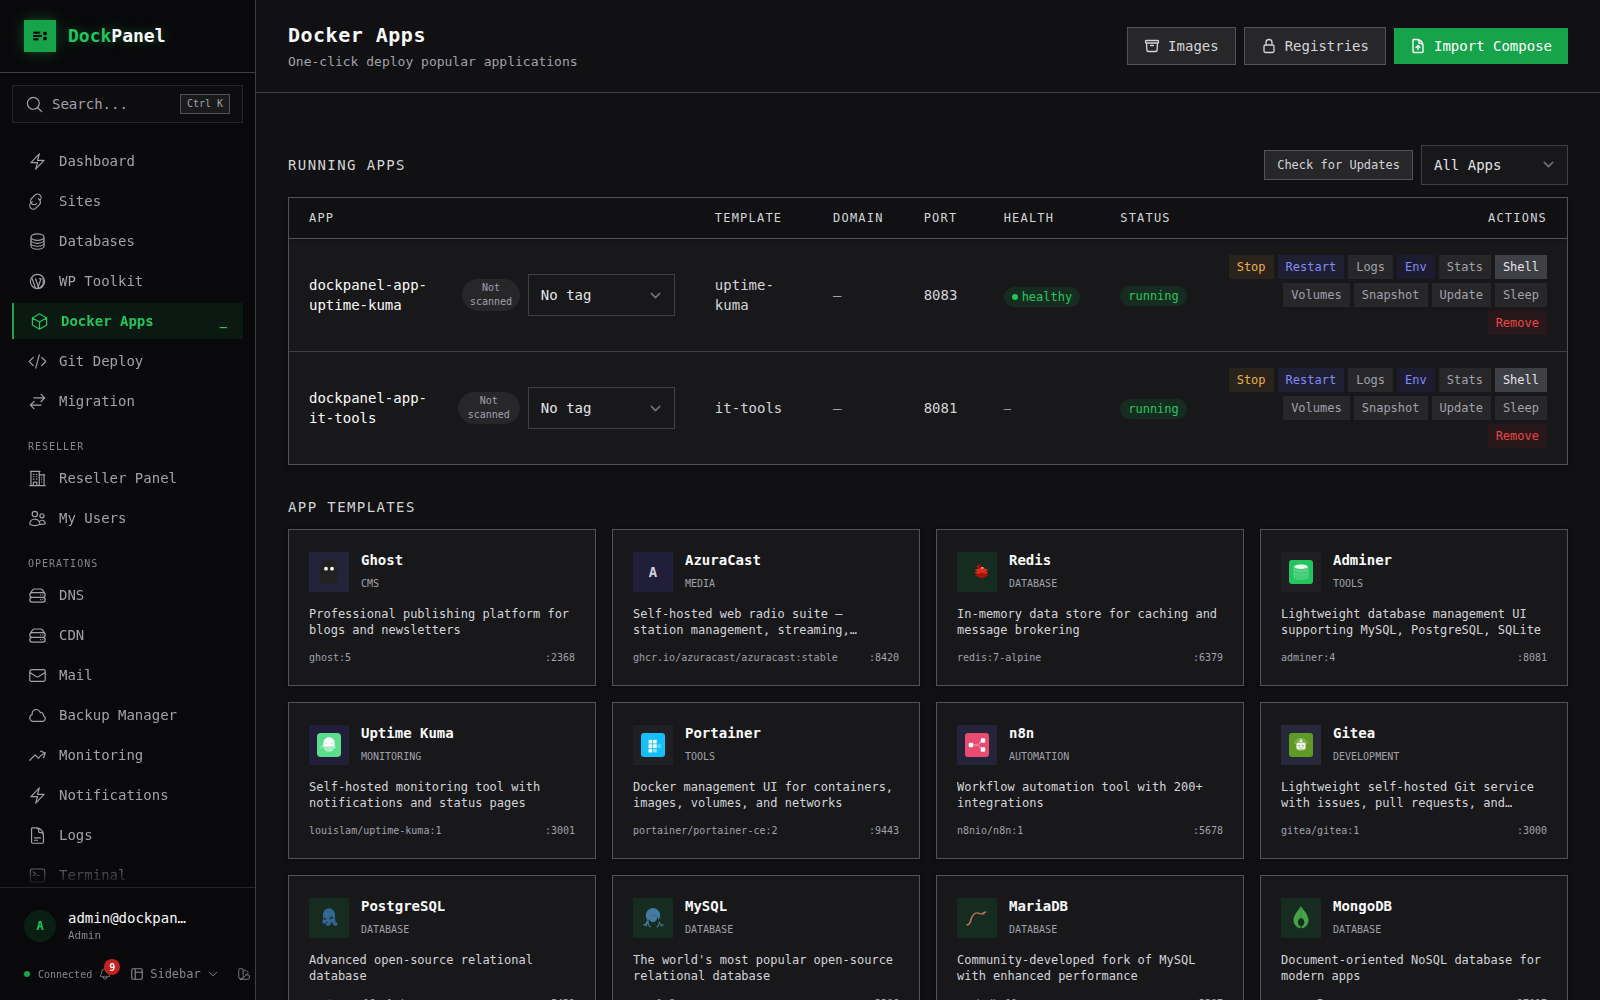Image resolution: width=1600 pixels, height=1000 pixels.
Task: Open the Registries button
Action: pos(1315,46)
